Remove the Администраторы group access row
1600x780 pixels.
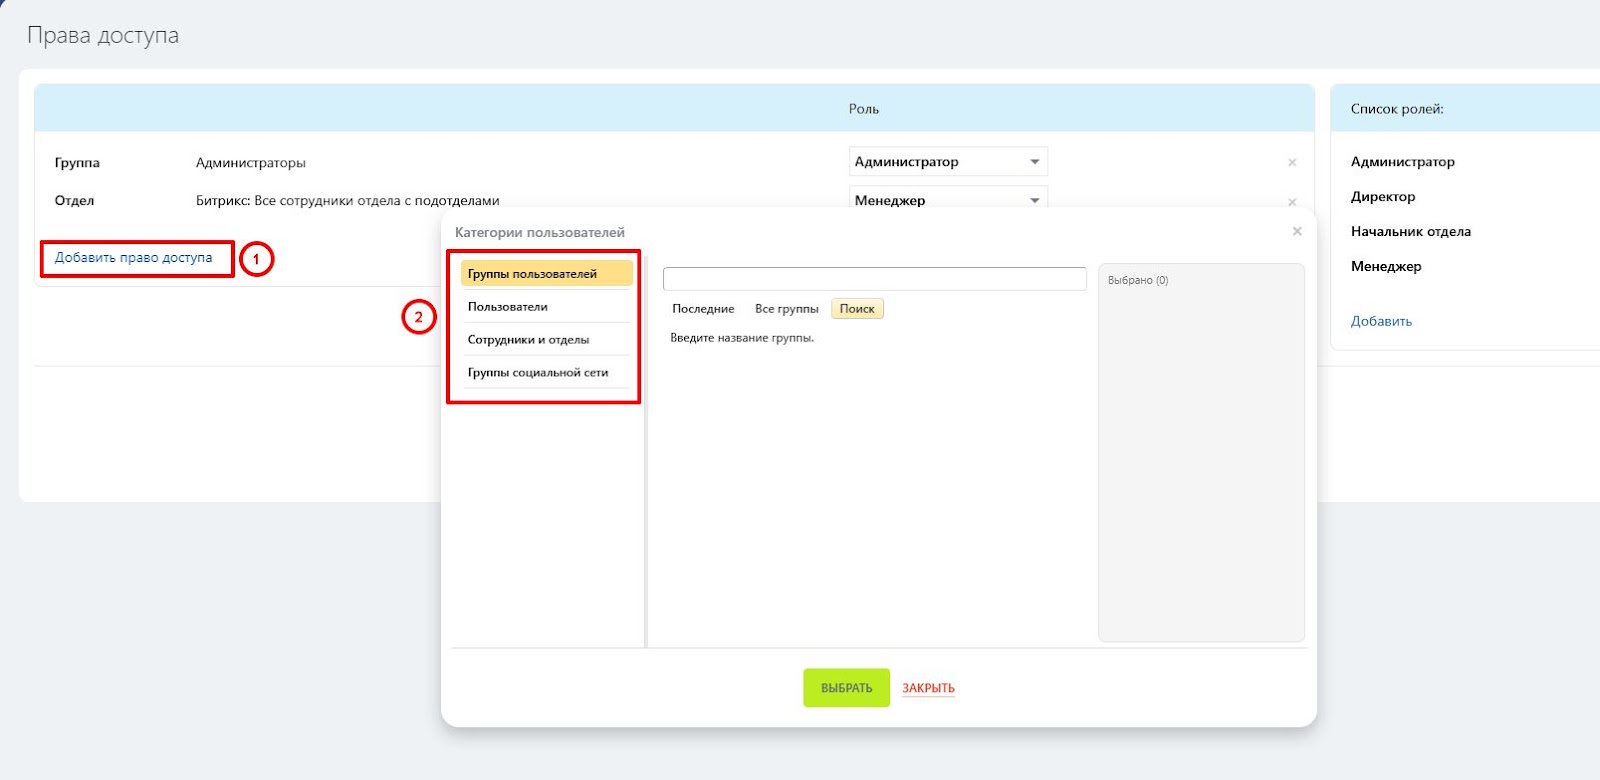1292,162
